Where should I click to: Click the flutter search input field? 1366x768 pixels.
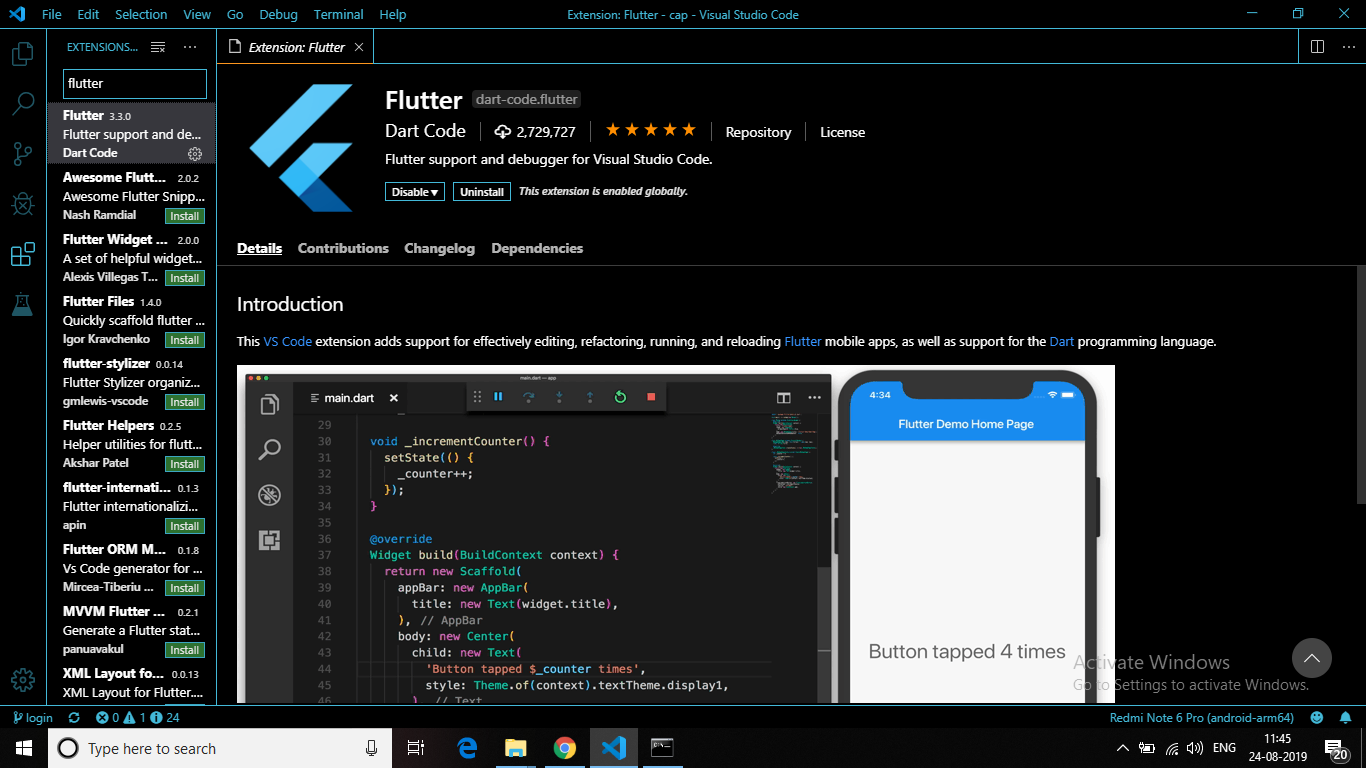tap(134, 83)
